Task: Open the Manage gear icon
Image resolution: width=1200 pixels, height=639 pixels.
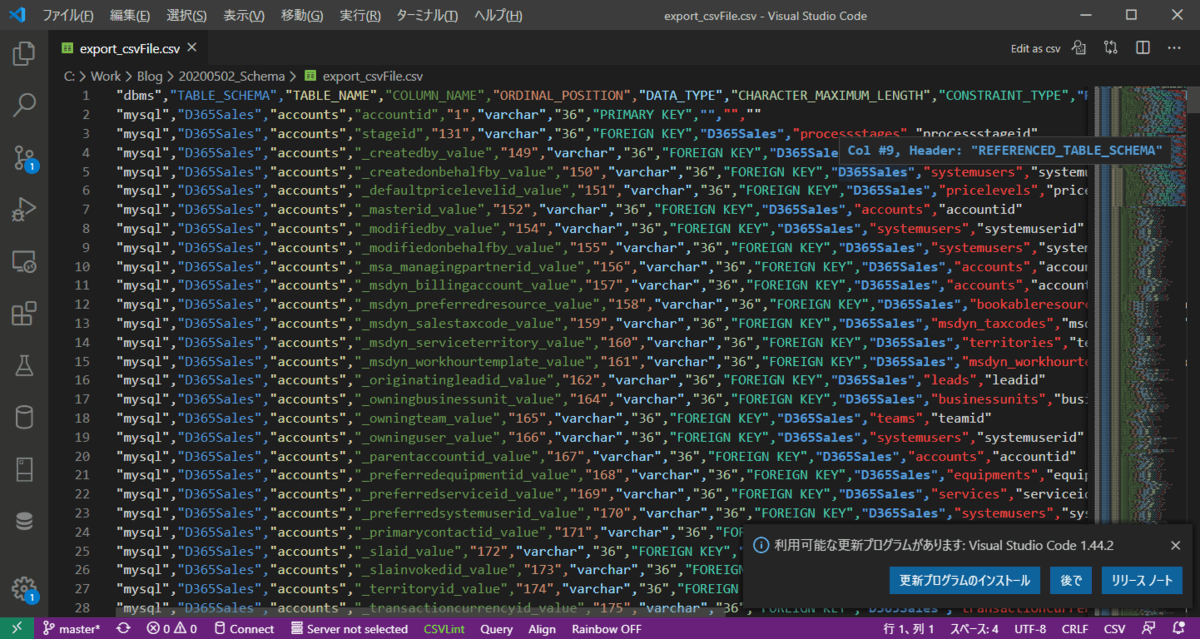Action: (x=24, y=588)
